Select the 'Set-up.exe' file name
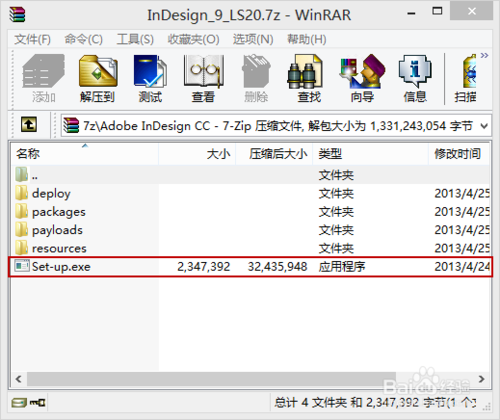Viewport: 500px width, 420px height. coord(61,267)
